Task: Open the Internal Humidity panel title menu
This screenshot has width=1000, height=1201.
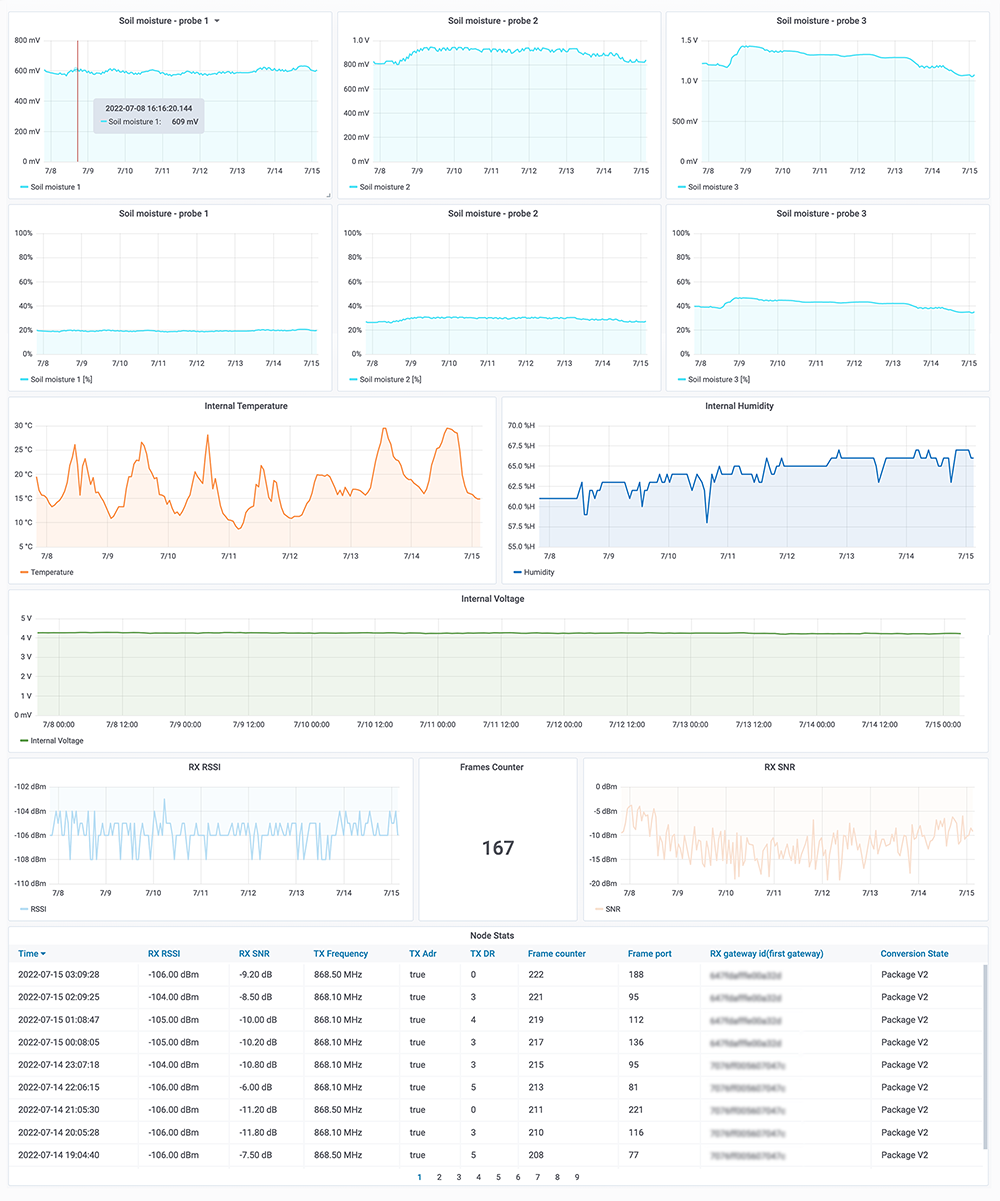Action: click(x=739, y=406)
